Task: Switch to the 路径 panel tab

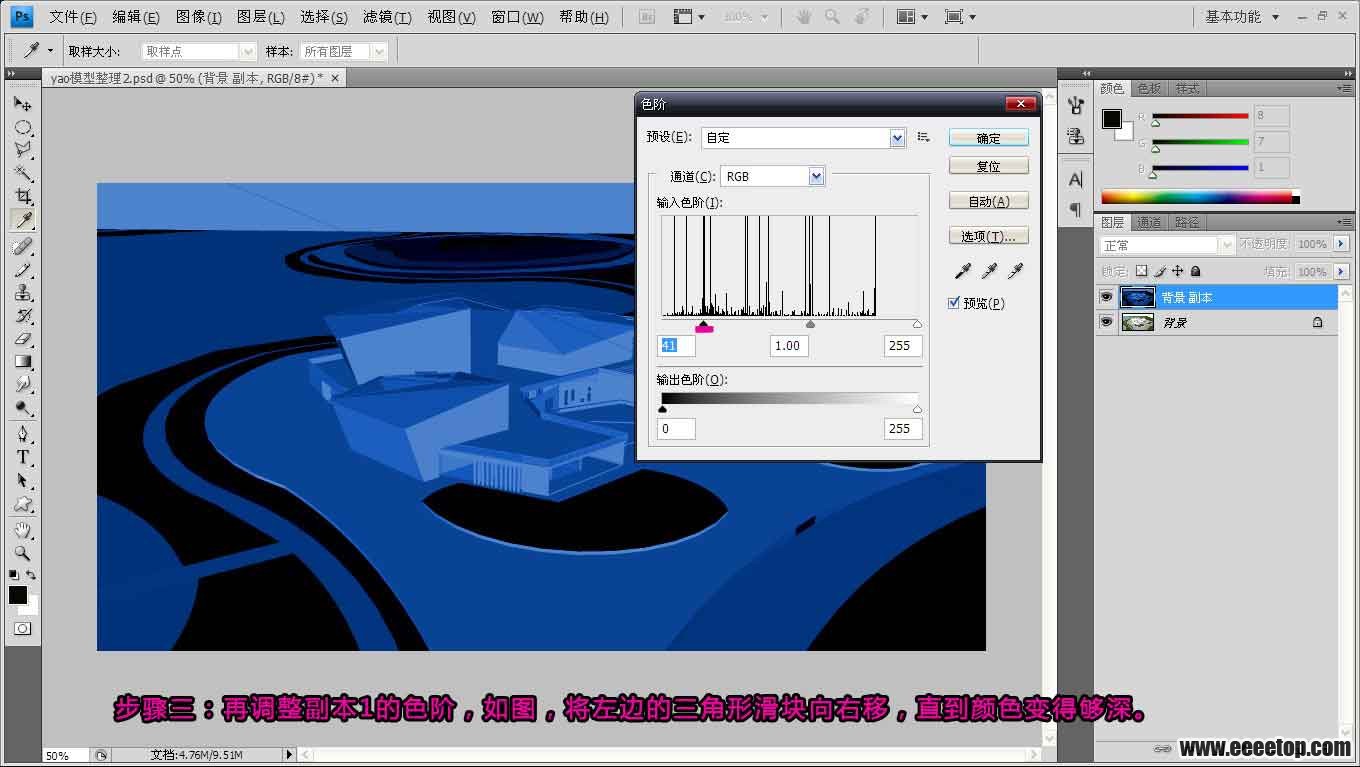Action: (x=1187, y=222)
